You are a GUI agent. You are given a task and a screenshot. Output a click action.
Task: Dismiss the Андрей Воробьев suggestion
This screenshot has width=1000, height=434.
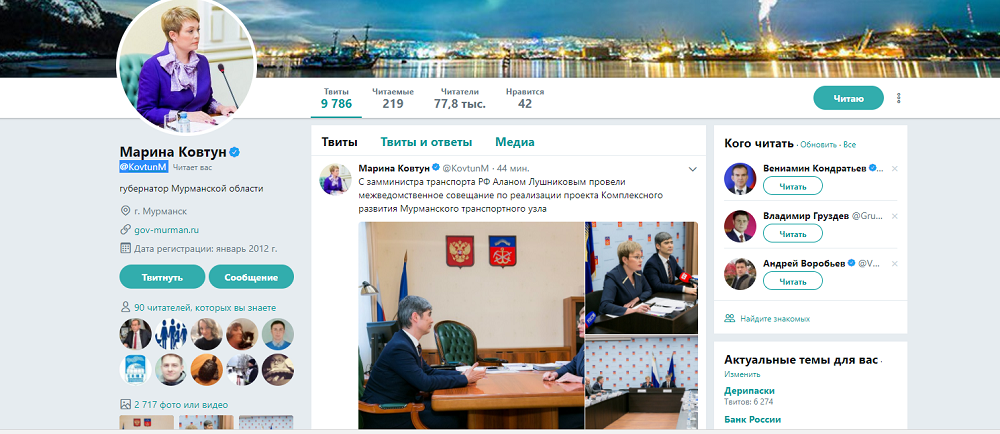[894, 264]
